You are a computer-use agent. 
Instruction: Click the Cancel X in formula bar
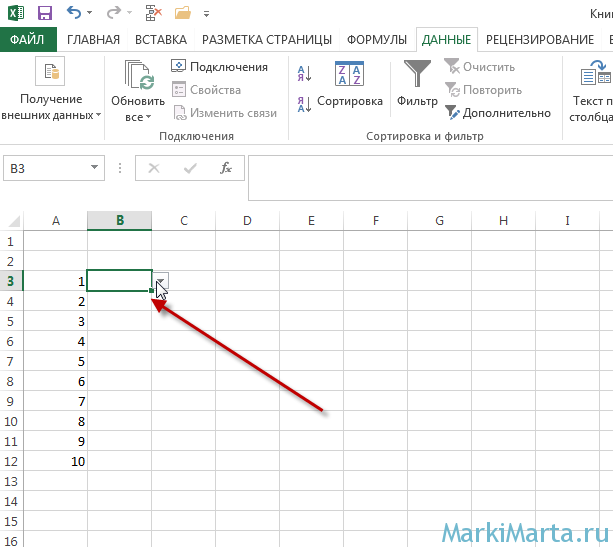[x=154, y=168]
